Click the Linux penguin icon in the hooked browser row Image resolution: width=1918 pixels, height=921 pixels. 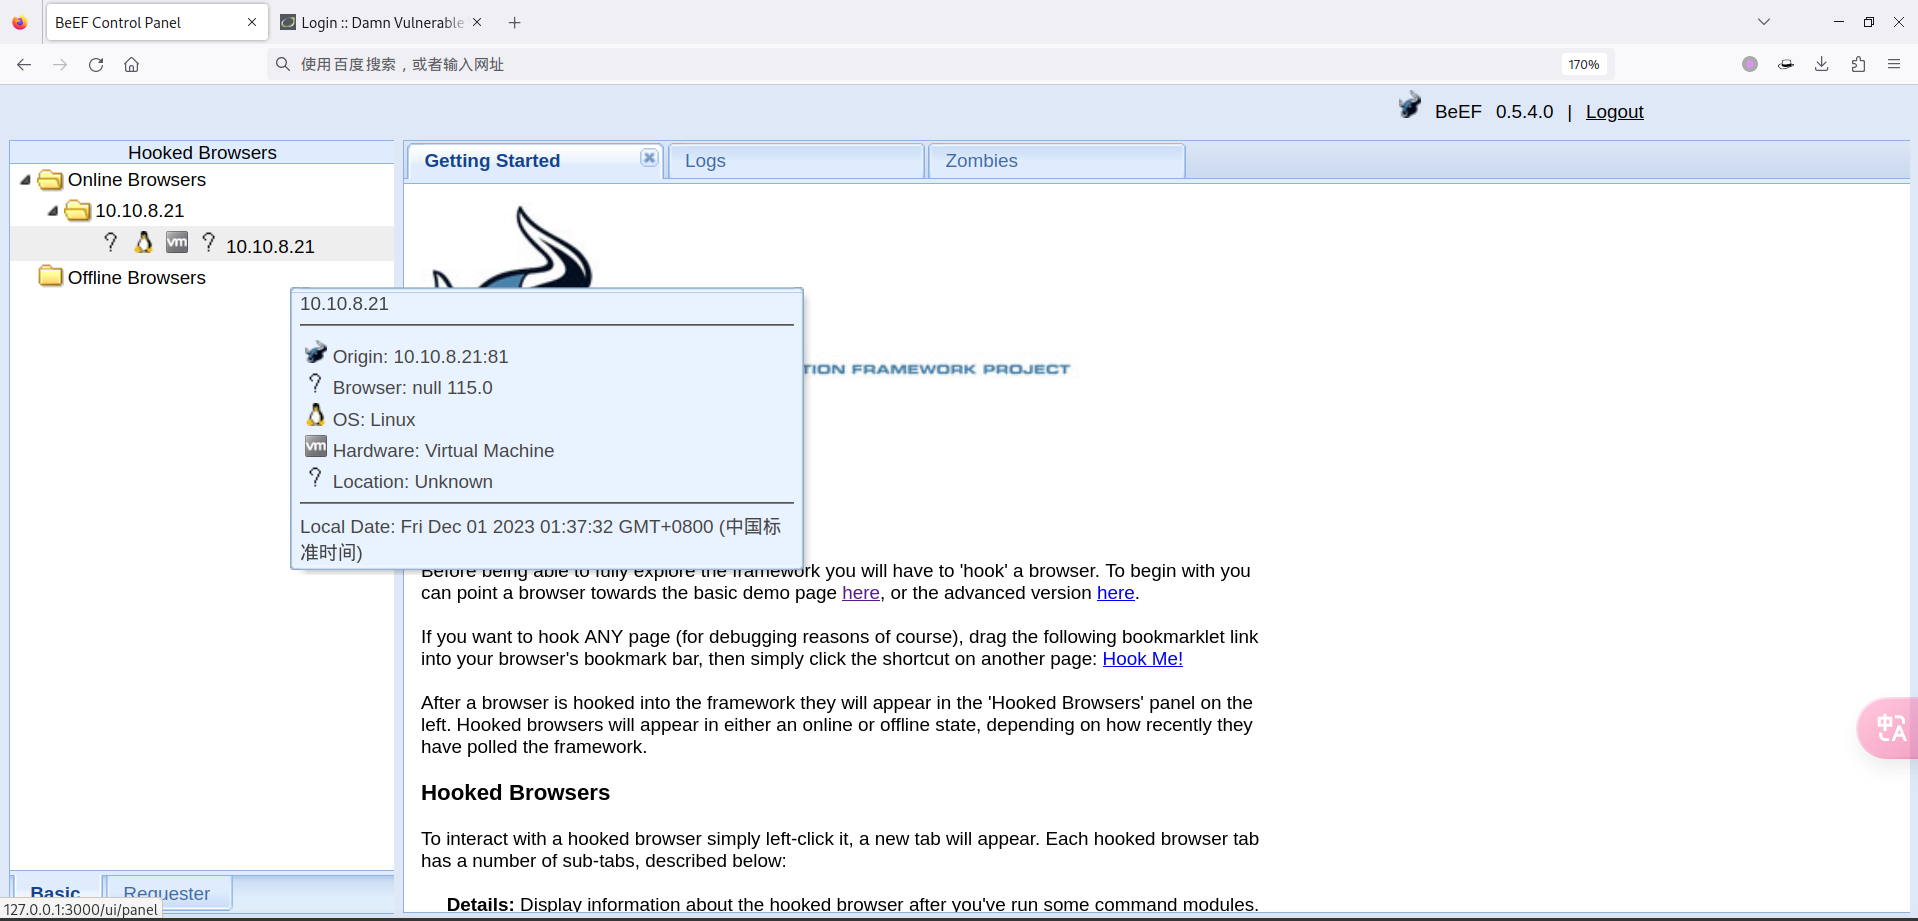(144, 242)
